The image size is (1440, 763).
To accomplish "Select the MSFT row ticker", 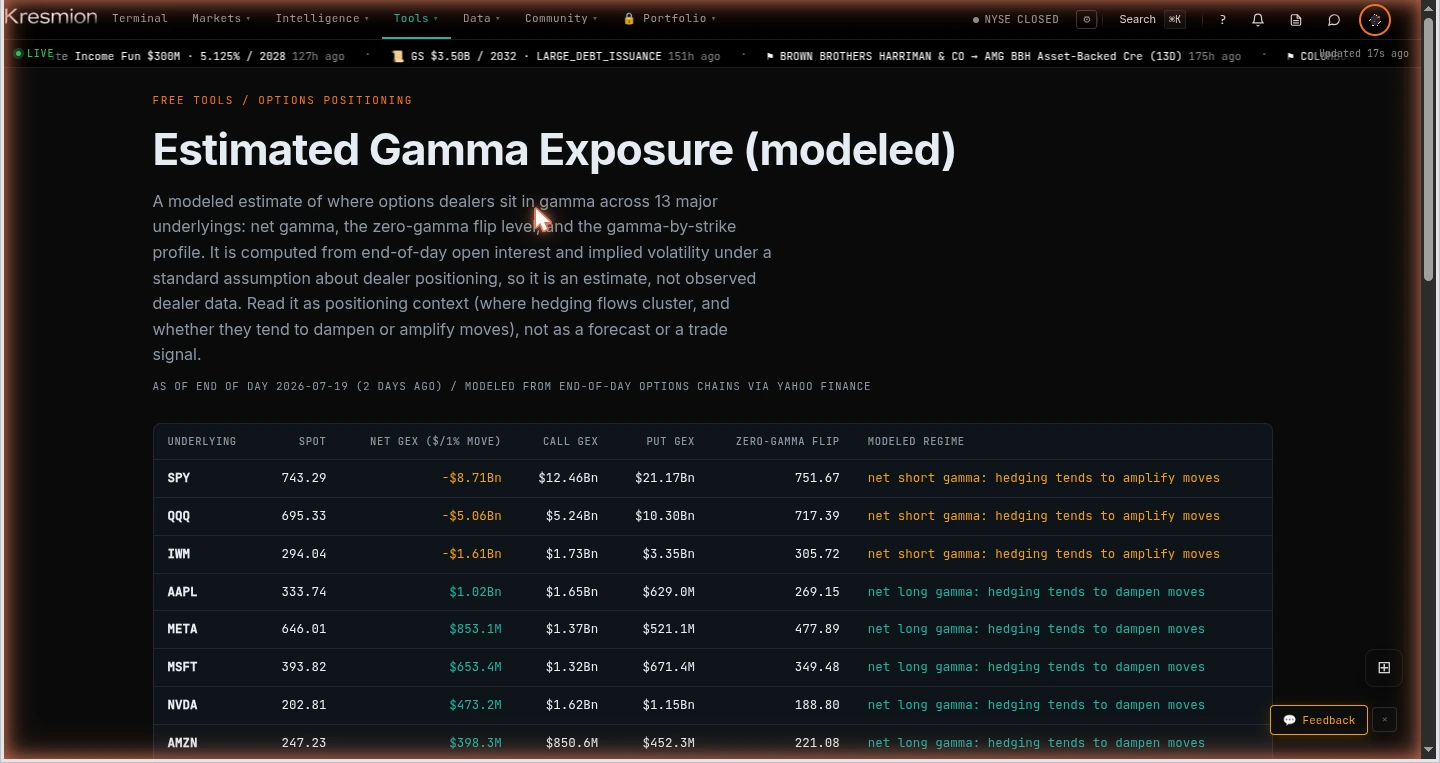I will (x=182, y=667).
